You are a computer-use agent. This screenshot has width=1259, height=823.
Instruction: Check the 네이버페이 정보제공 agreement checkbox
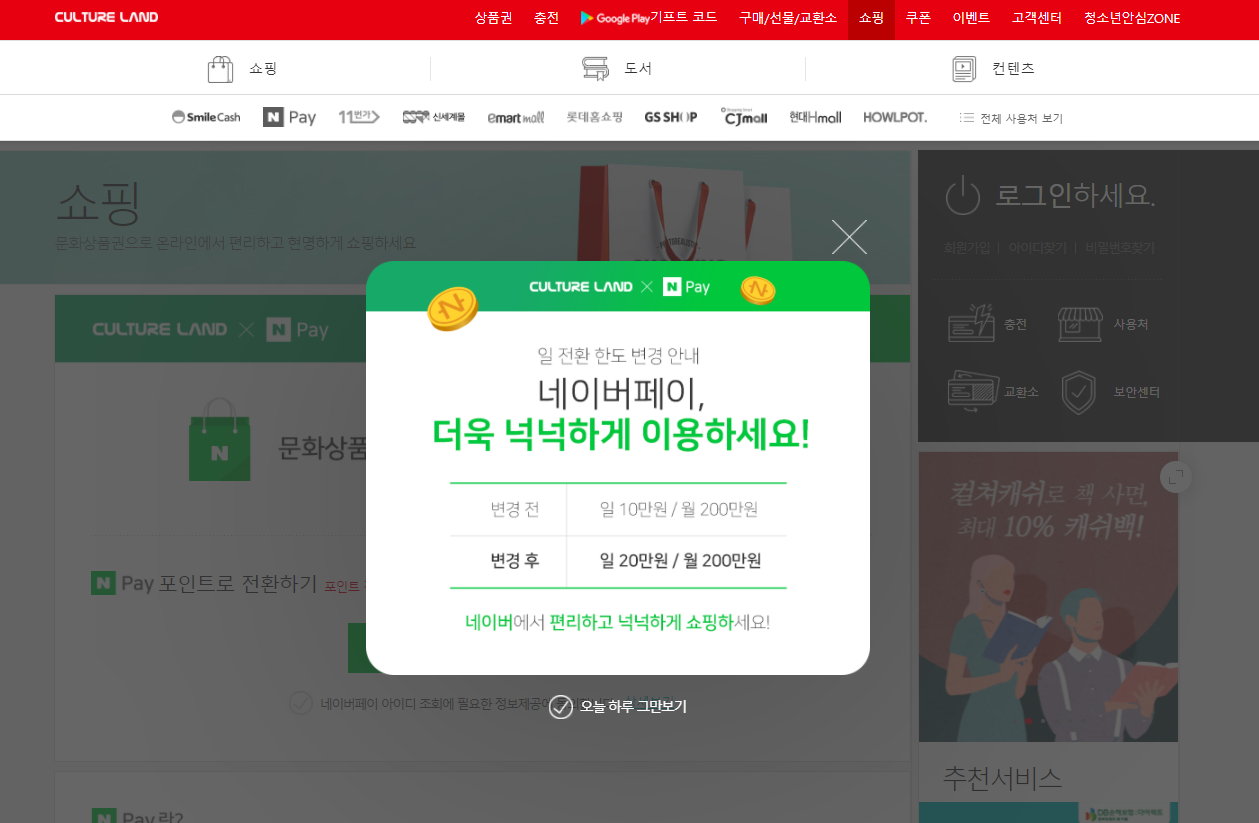point(301,703)
